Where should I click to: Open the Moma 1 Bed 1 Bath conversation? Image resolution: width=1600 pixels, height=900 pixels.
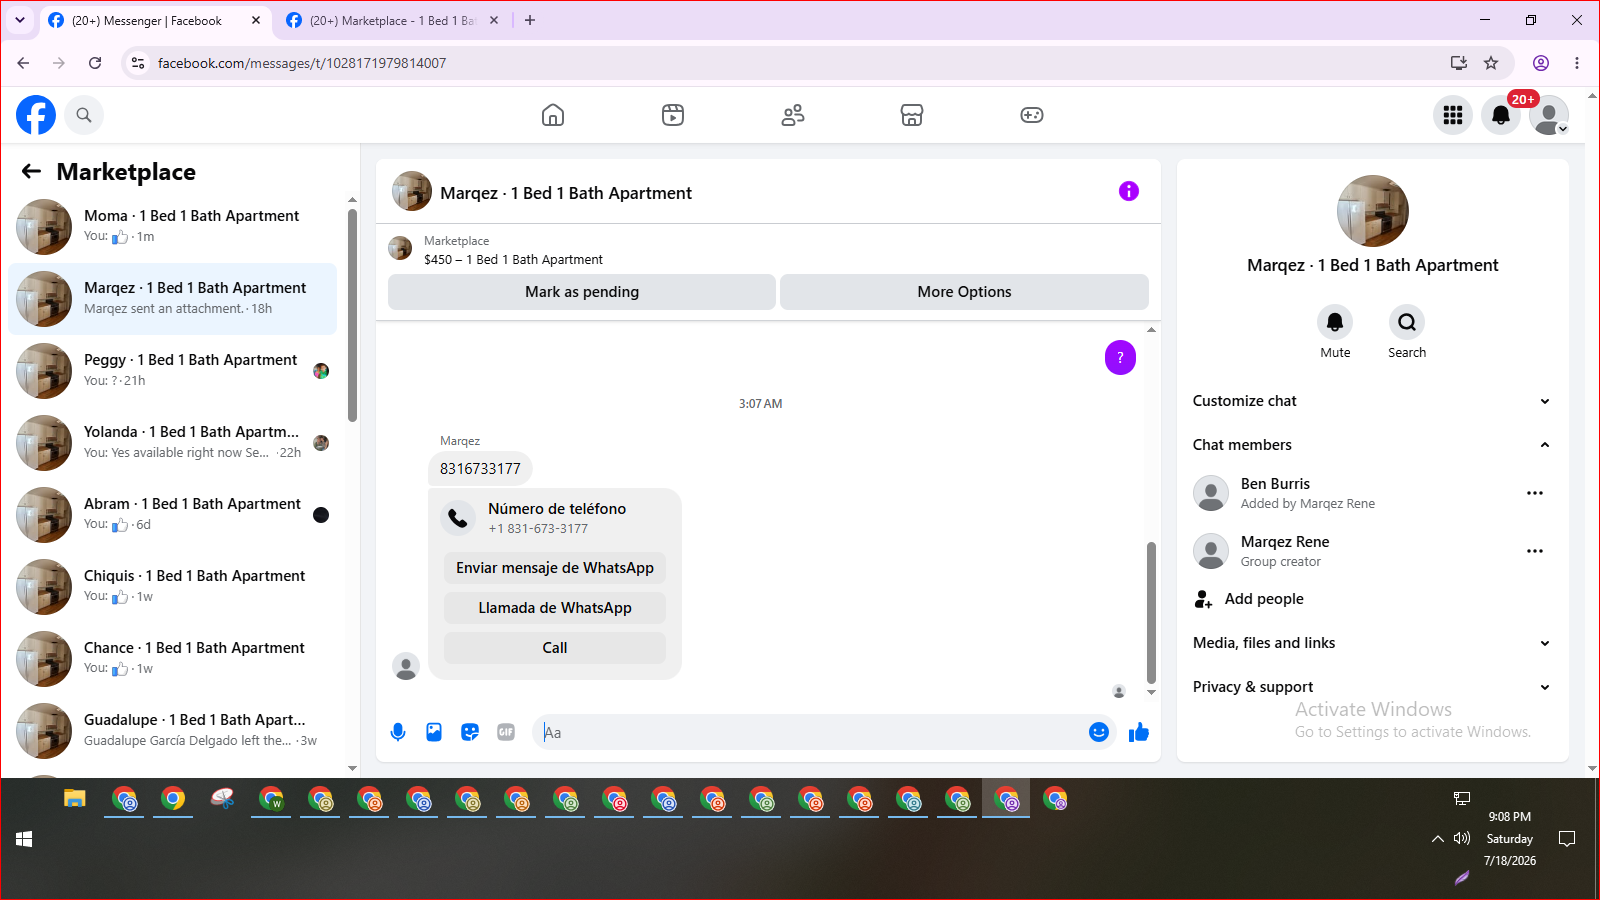coord(172,227)
